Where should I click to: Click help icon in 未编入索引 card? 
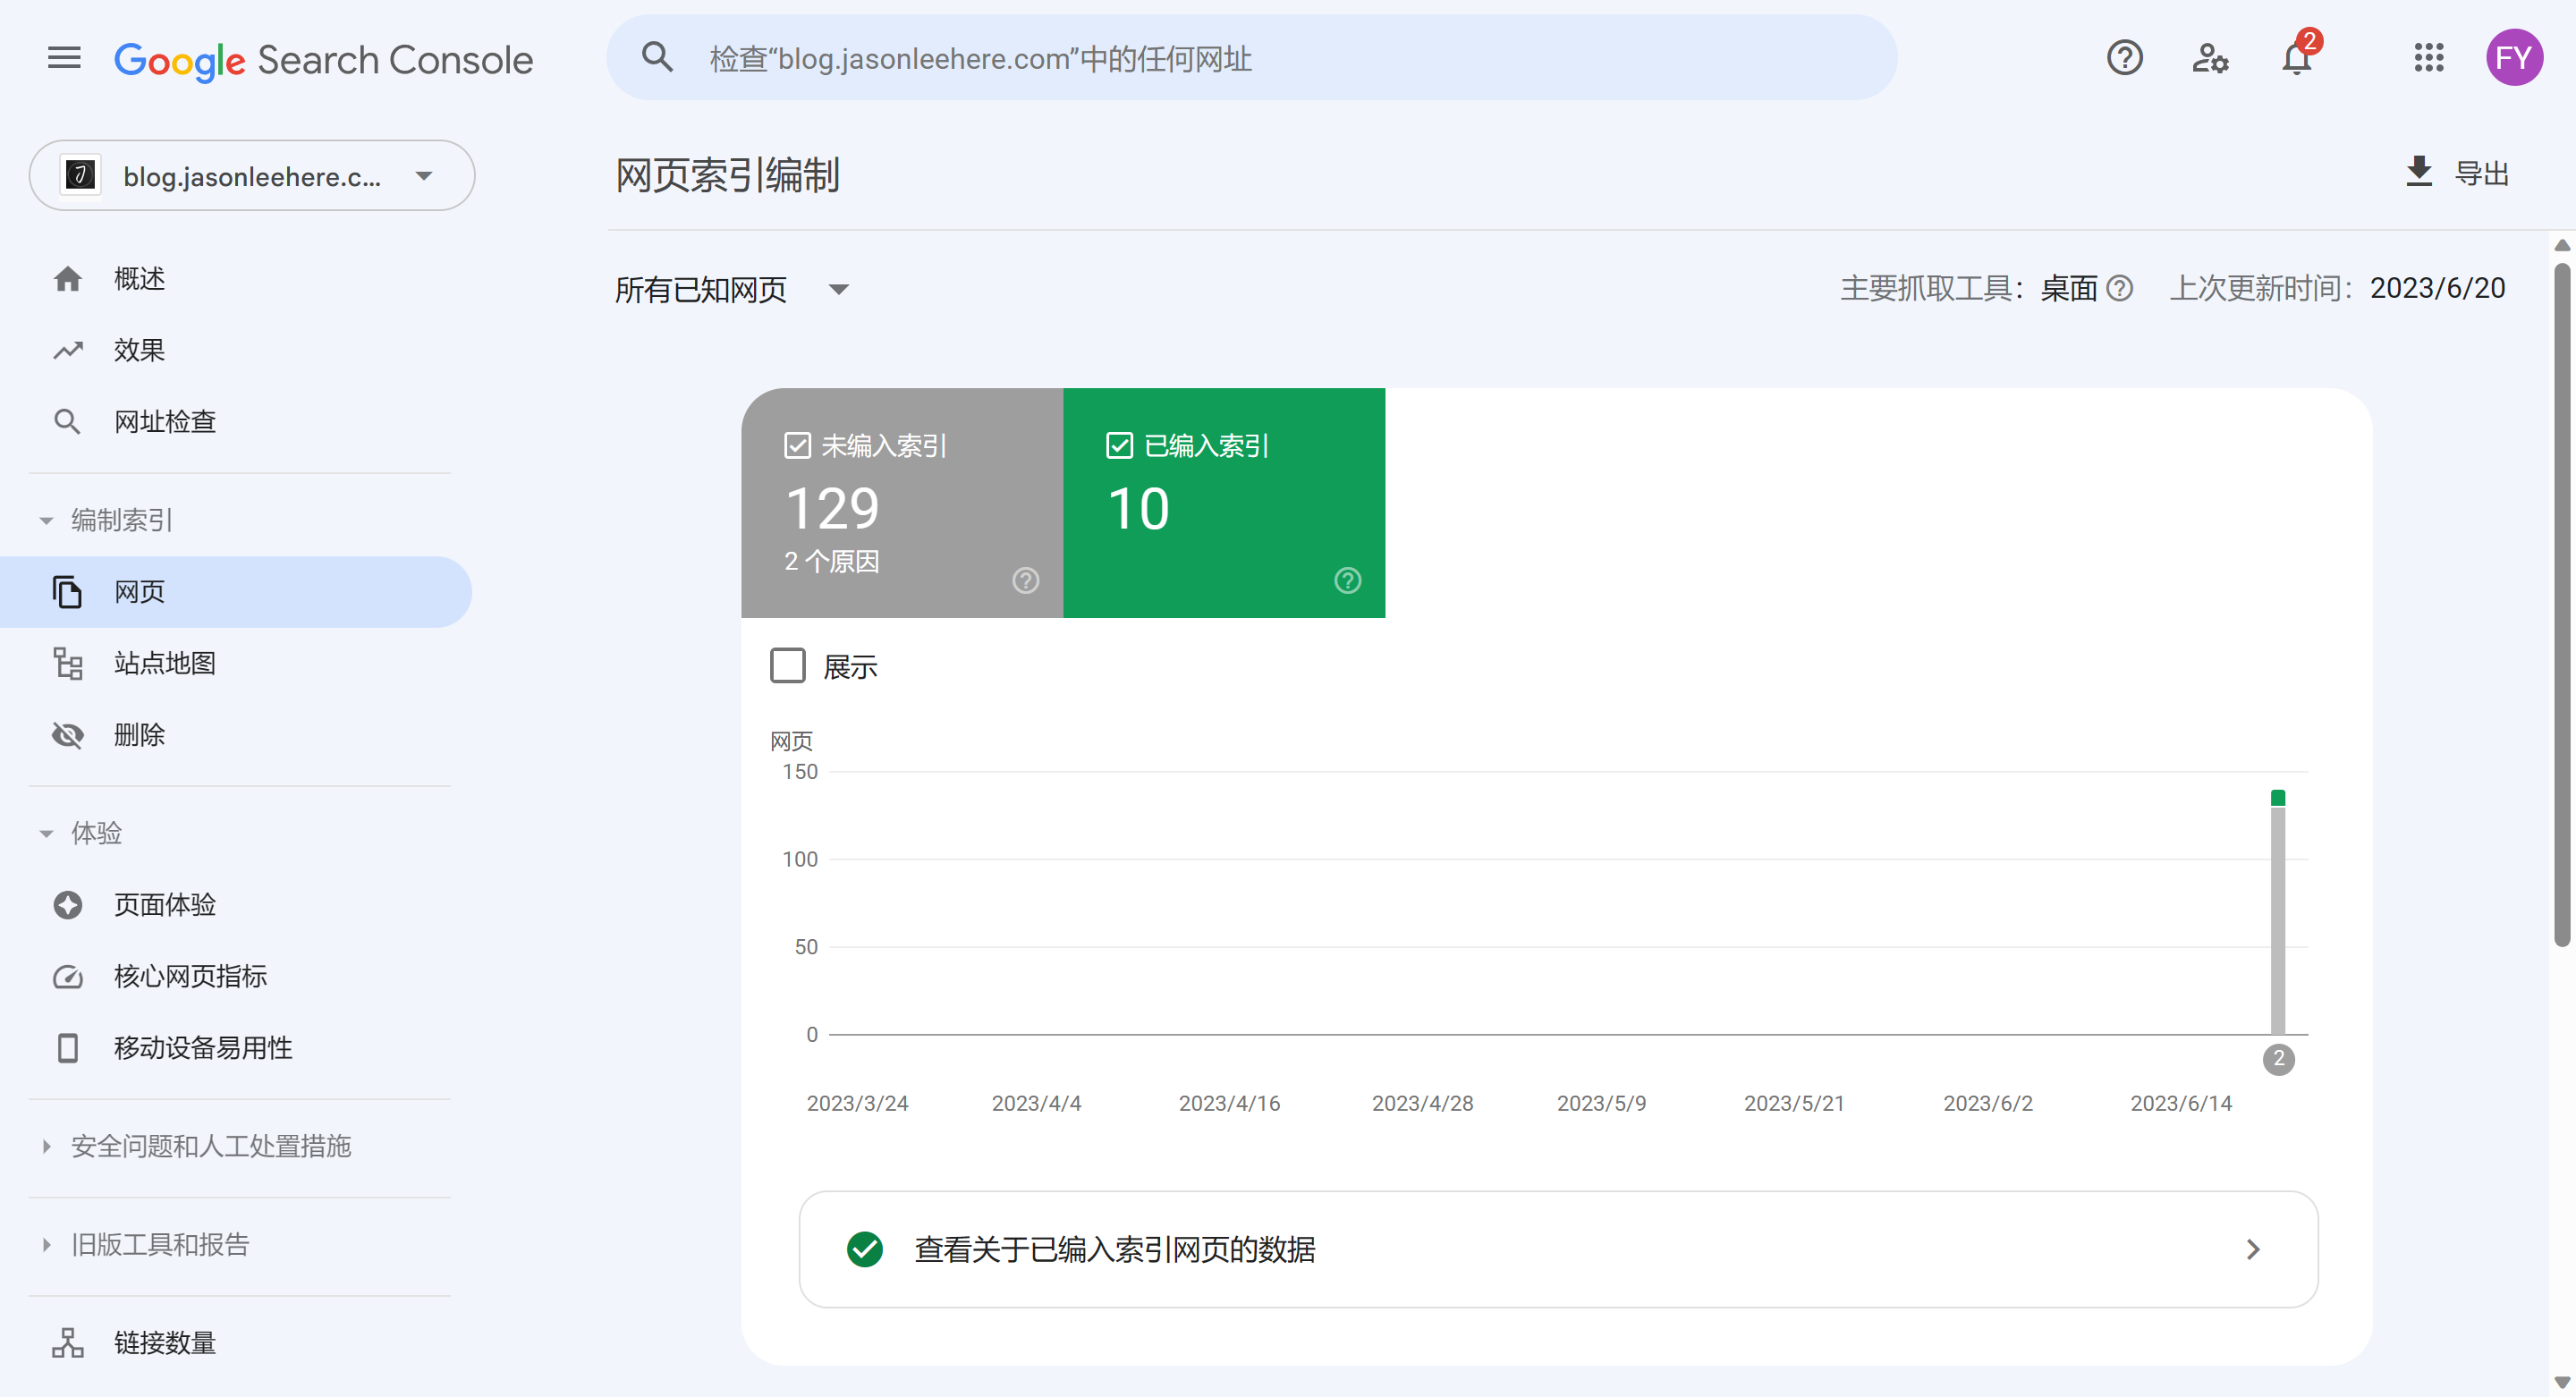pos(1026,581)
